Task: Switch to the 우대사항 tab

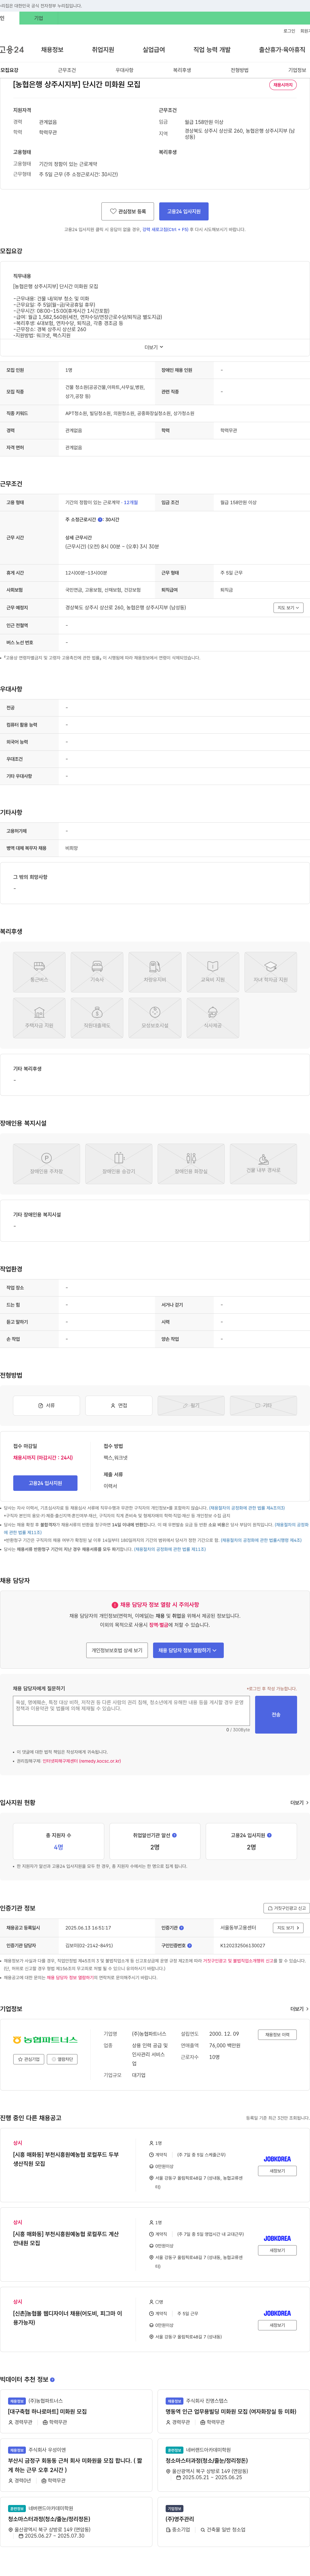Action: (124, 70)
